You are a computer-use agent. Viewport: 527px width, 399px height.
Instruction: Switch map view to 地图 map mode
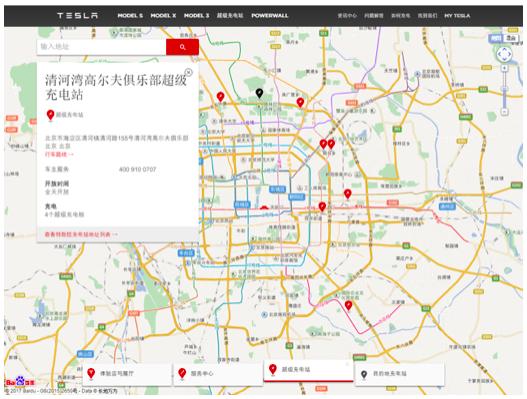(x=495, y=38)
